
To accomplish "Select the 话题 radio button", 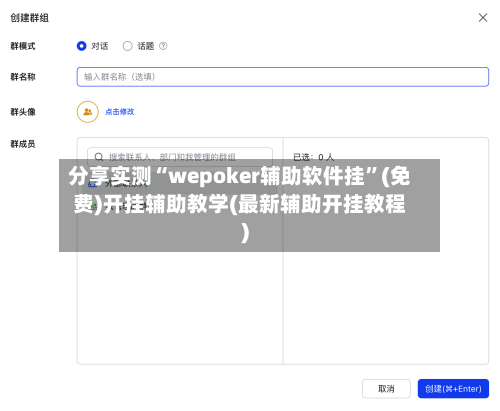I will 127,46.
